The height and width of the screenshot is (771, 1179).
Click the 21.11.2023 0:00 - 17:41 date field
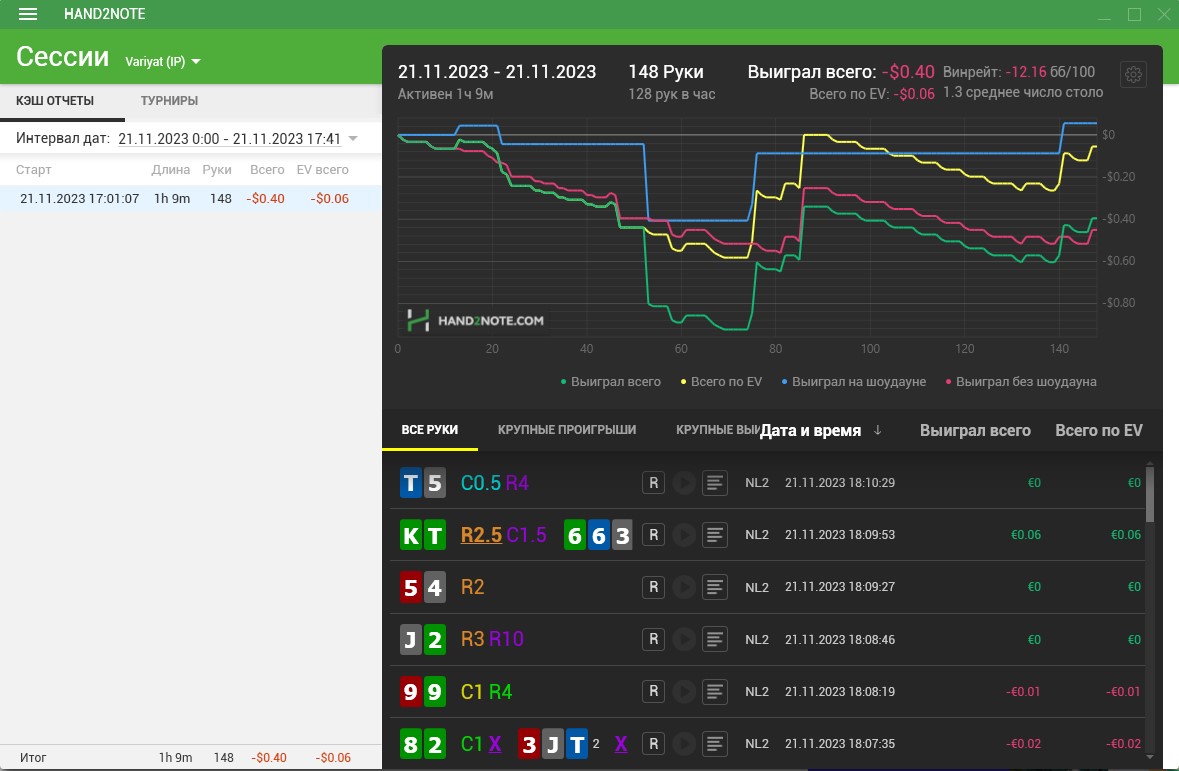point(229,138)
